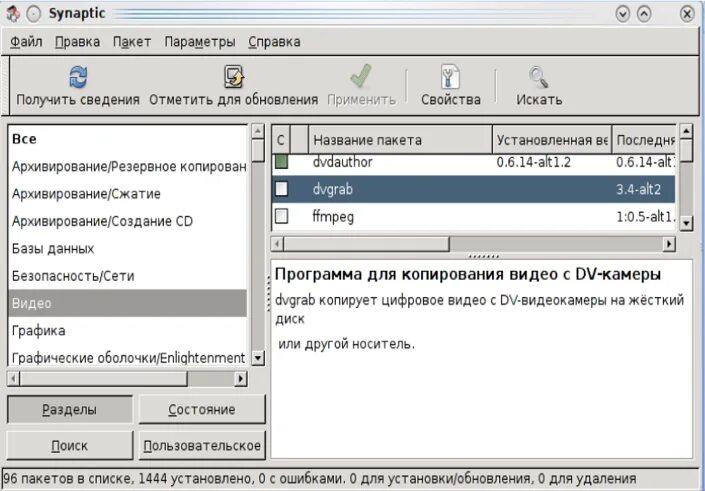Select Архивирование/Сжатие section
The image size is (705, 491).
tap(127, 194)
